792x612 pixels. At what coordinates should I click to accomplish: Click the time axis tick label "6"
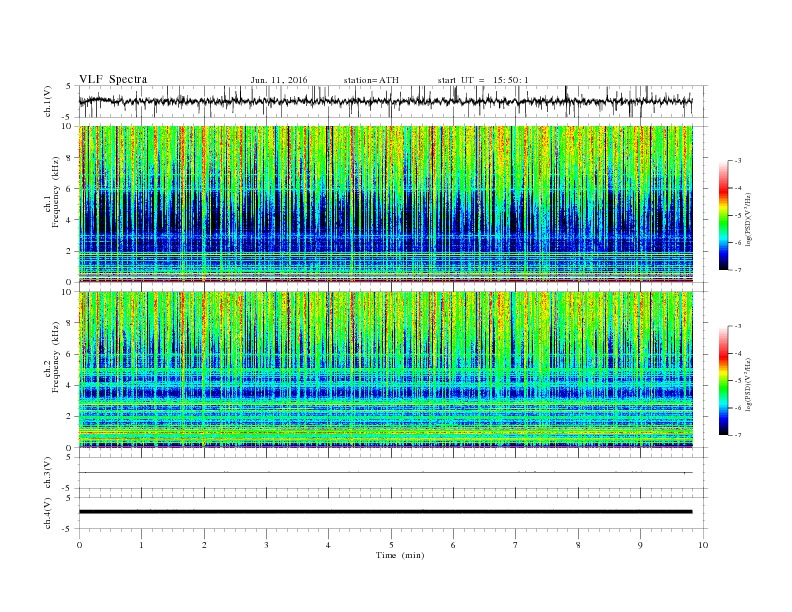[453, 545]
